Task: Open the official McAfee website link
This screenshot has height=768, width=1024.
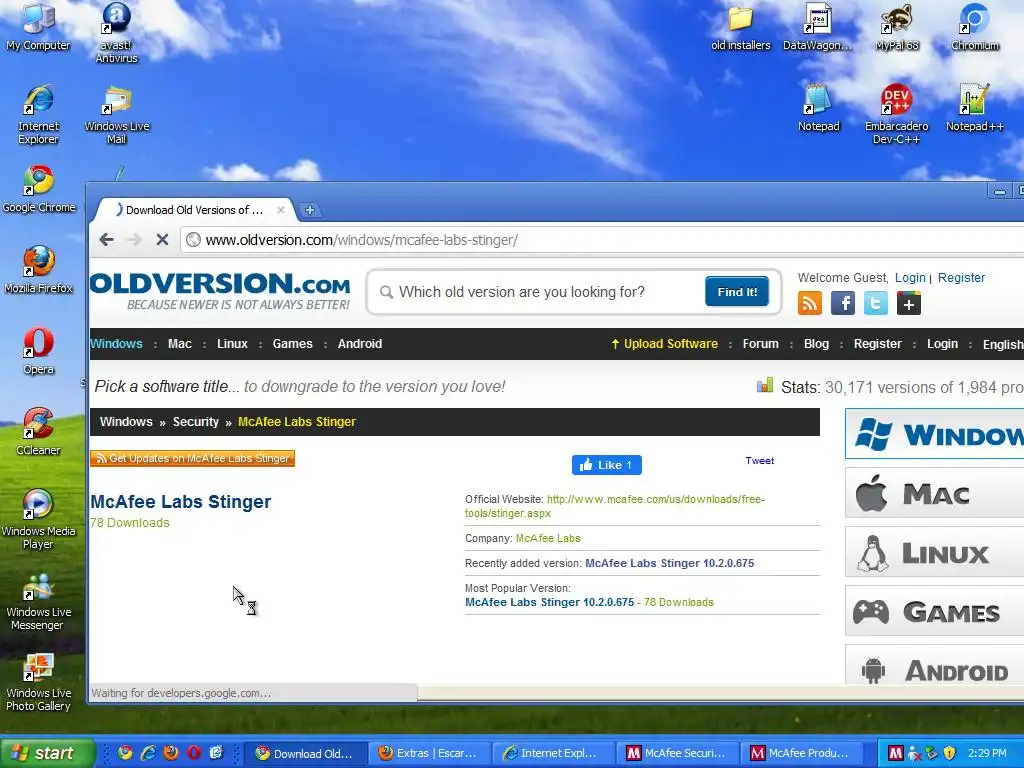Action: pyautogui.click(x=615, y=506)
